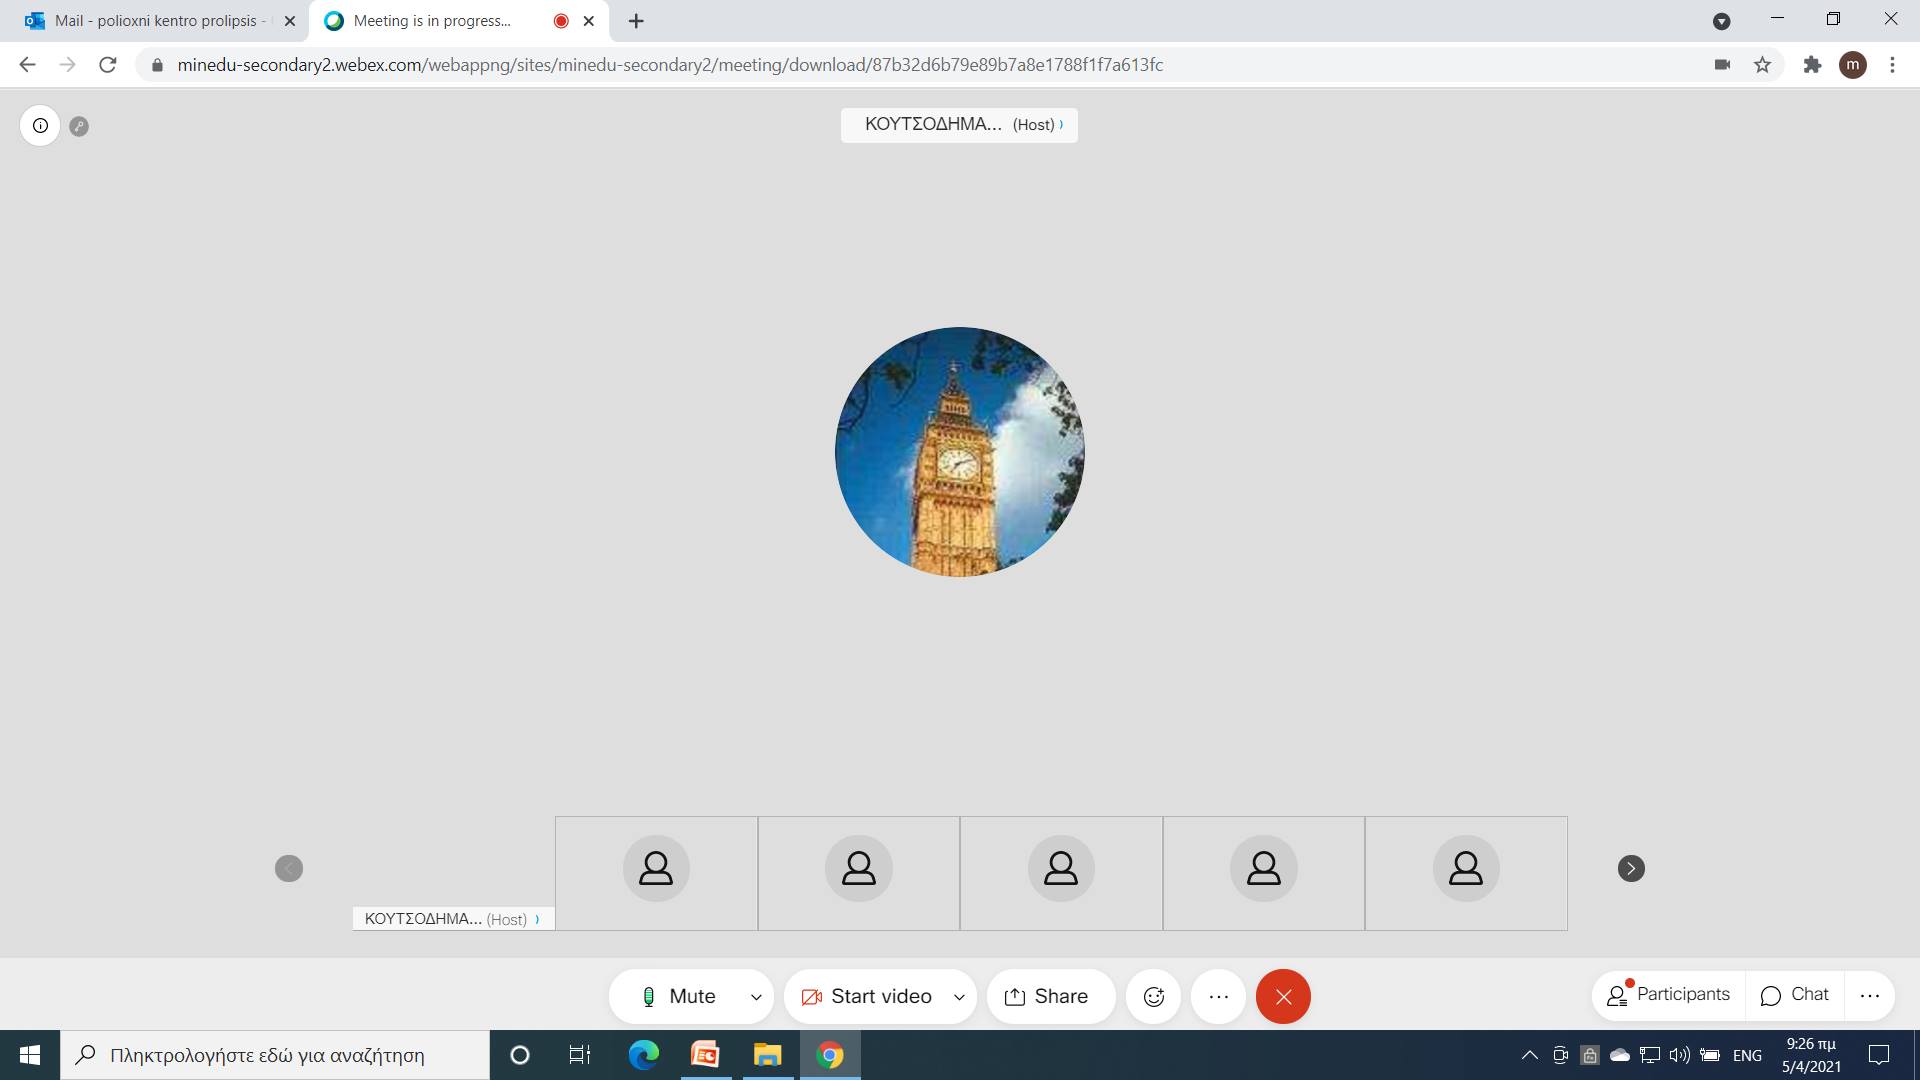Open more options in the center toolbar
This screenshot has width=1920, height=1080.
click(1218, 996)
